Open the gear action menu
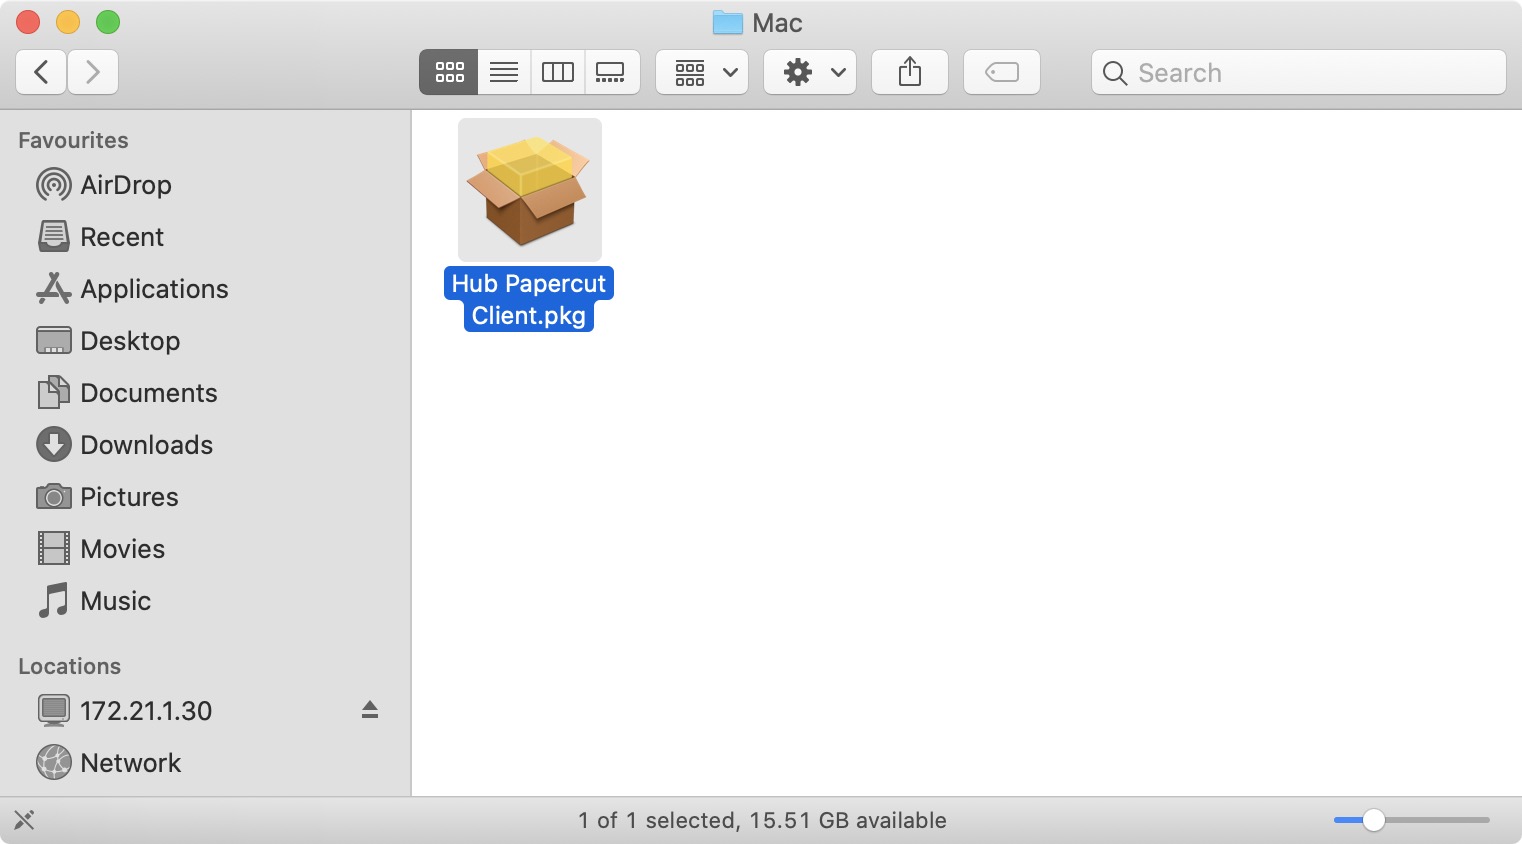The width and height of the screenshot is (1522, 844). click(x=810, y=72)
